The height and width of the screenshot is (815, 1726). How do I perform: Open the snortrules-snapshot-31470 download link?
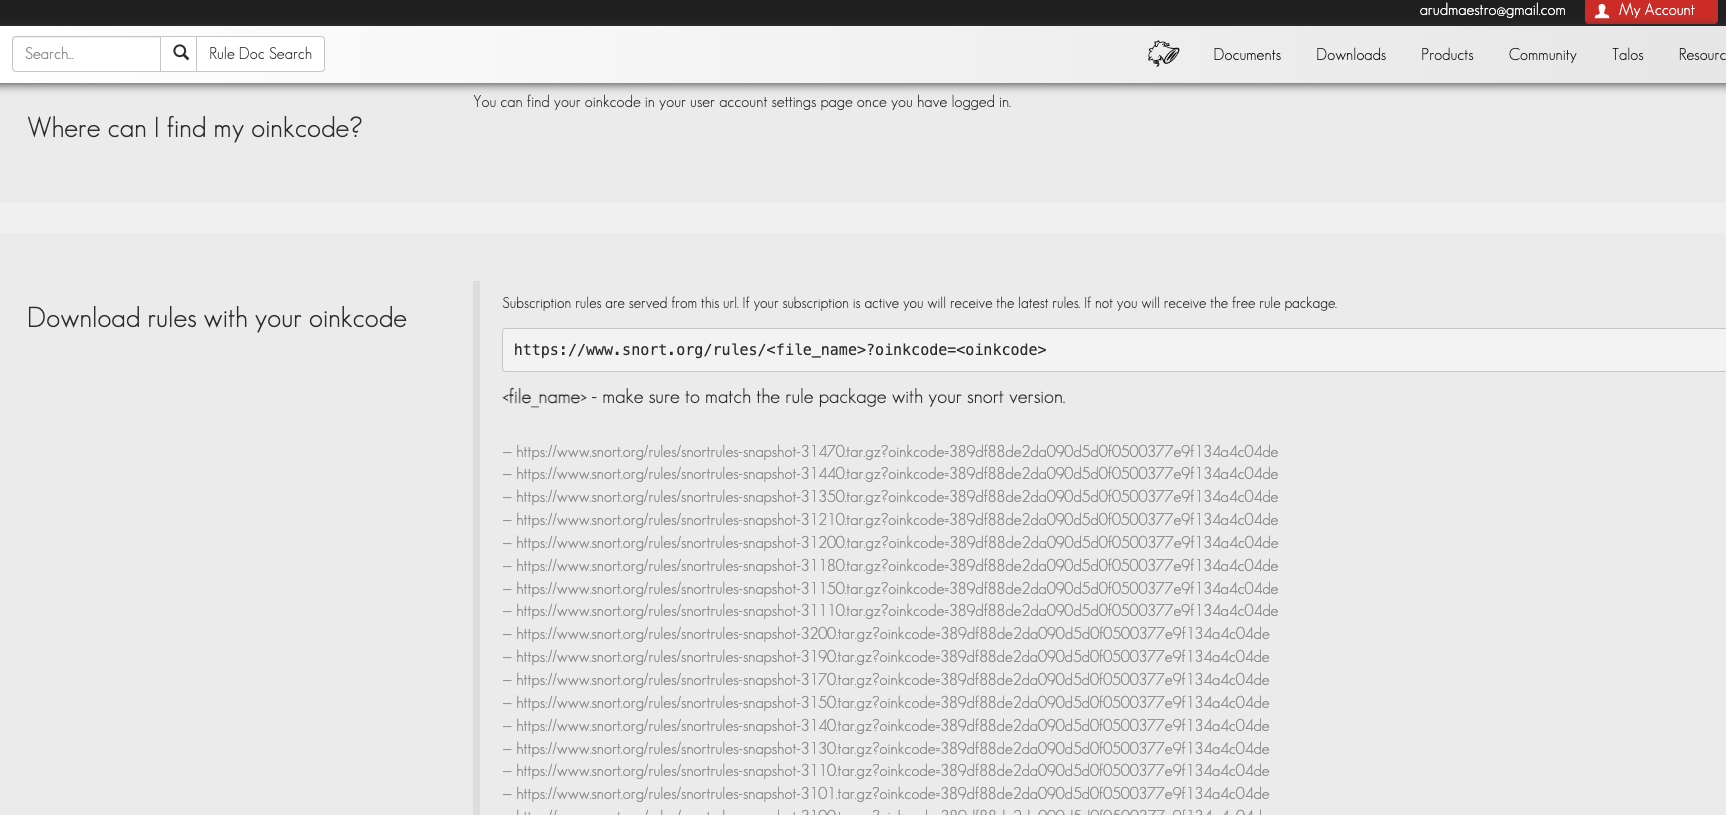[x=897, y=452]
